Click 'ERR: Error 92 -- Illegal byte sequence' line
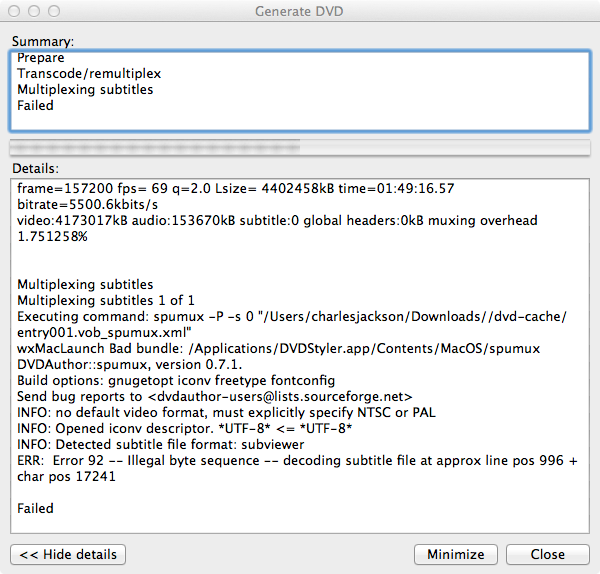 click(297, 461)
